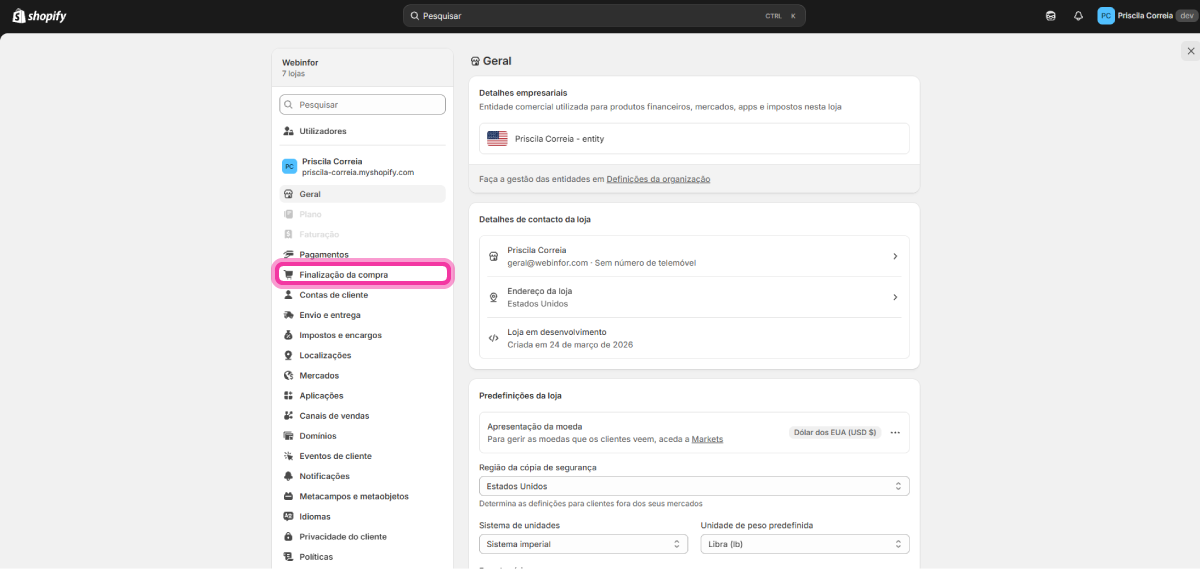Click the Metacampos e metaobjetos icon
Viewport: 1200px width, 569px height.
click(288, 496)
